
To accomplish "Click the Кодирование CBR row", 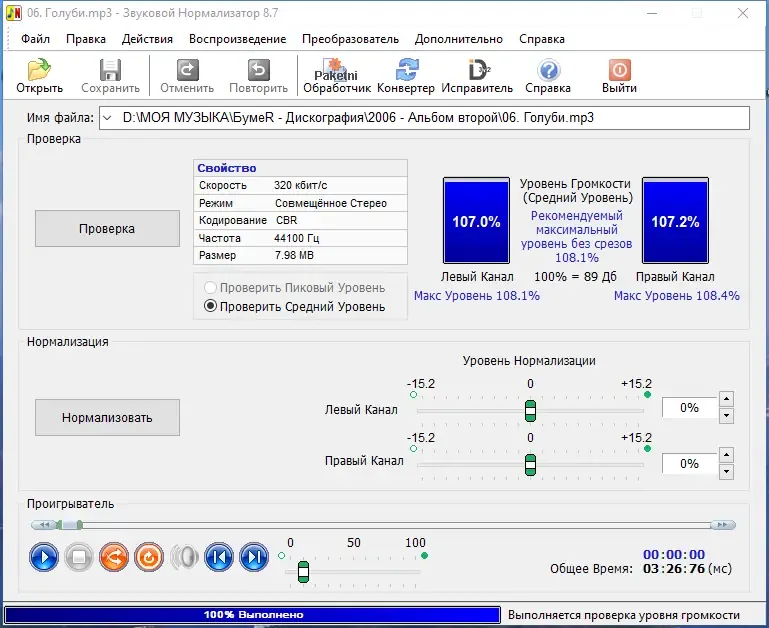I will [301, 220].
